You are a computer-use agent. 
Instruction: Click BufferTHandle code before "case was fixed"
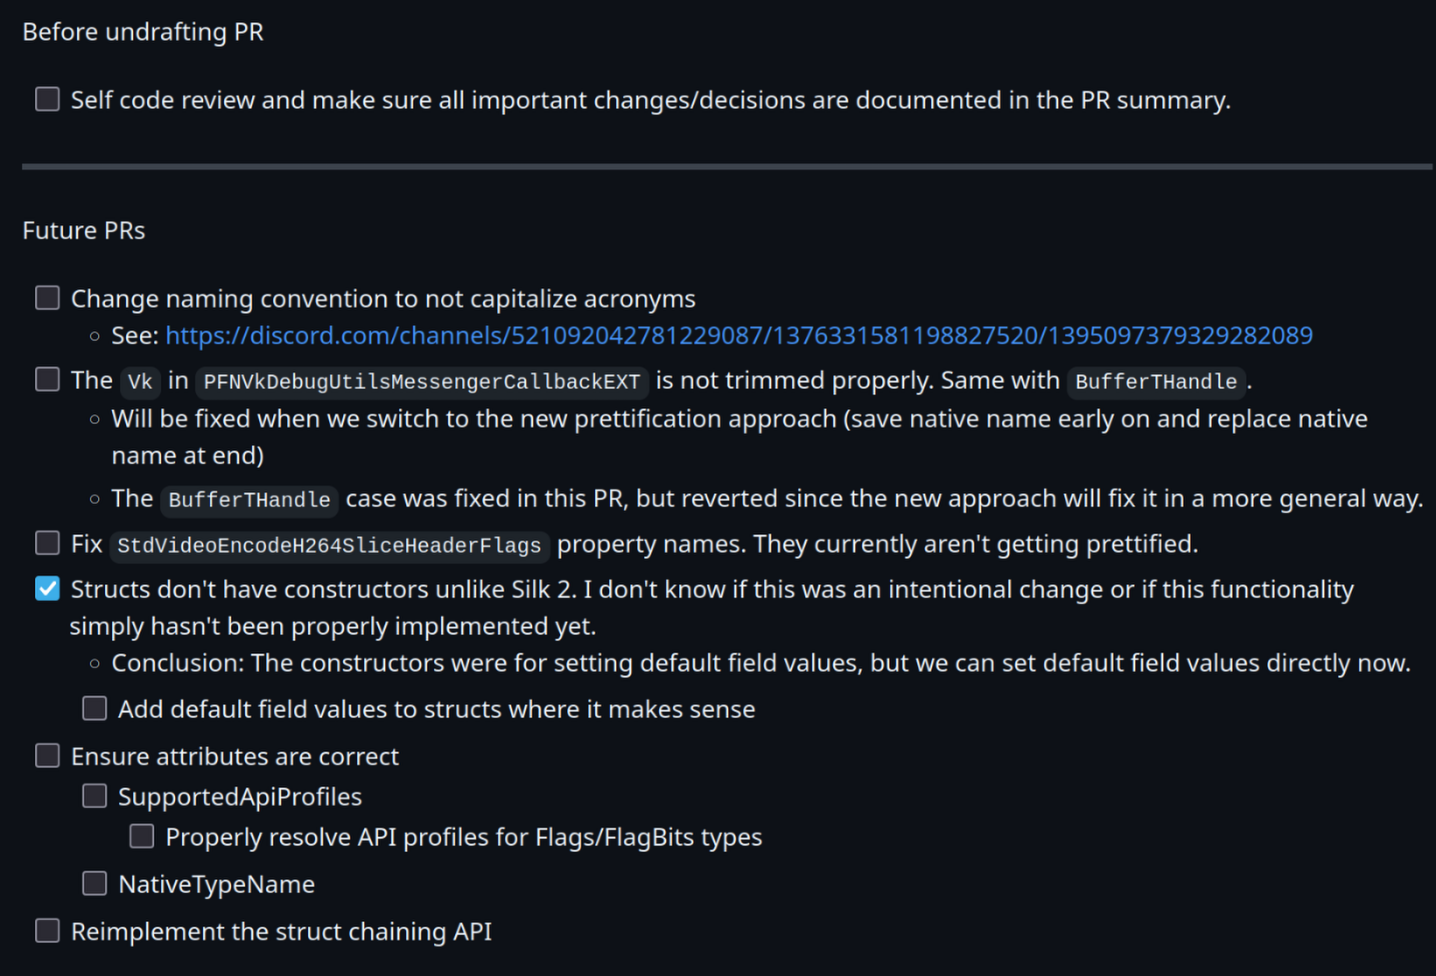(x=249, y=500)
